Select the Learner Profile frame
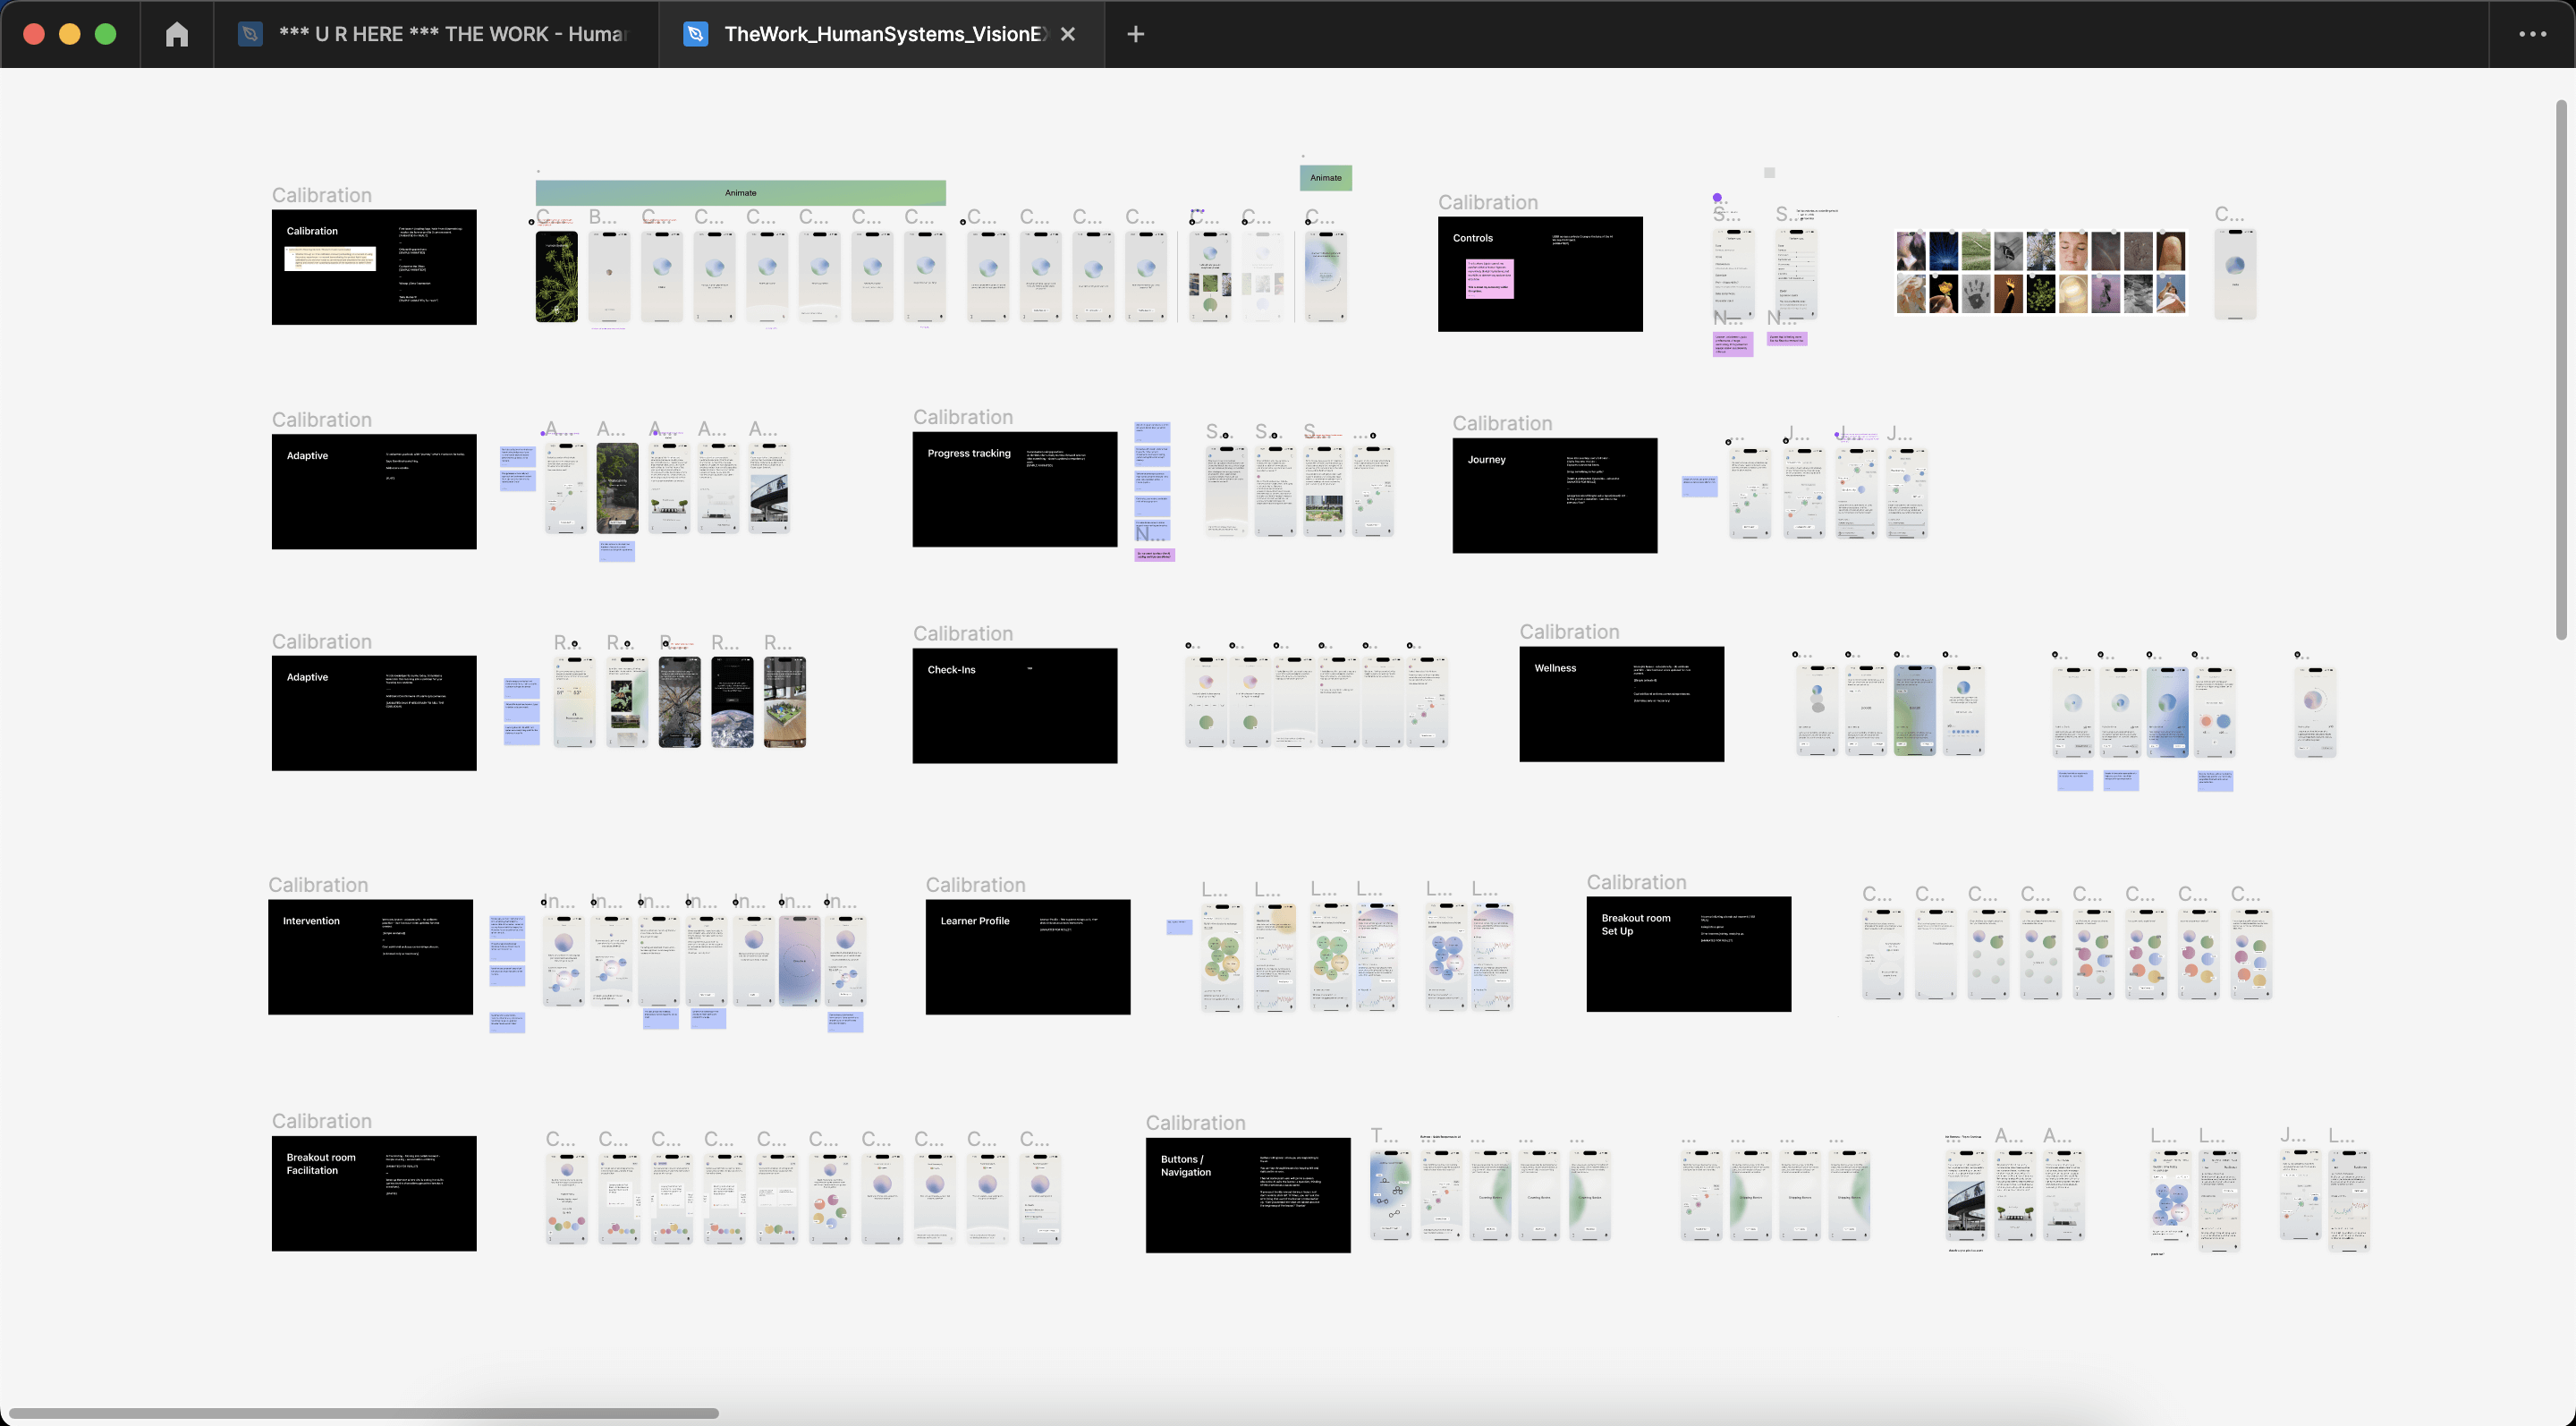Image resolution: width=2576 pixels, height=1426 pixels. 1027,957
